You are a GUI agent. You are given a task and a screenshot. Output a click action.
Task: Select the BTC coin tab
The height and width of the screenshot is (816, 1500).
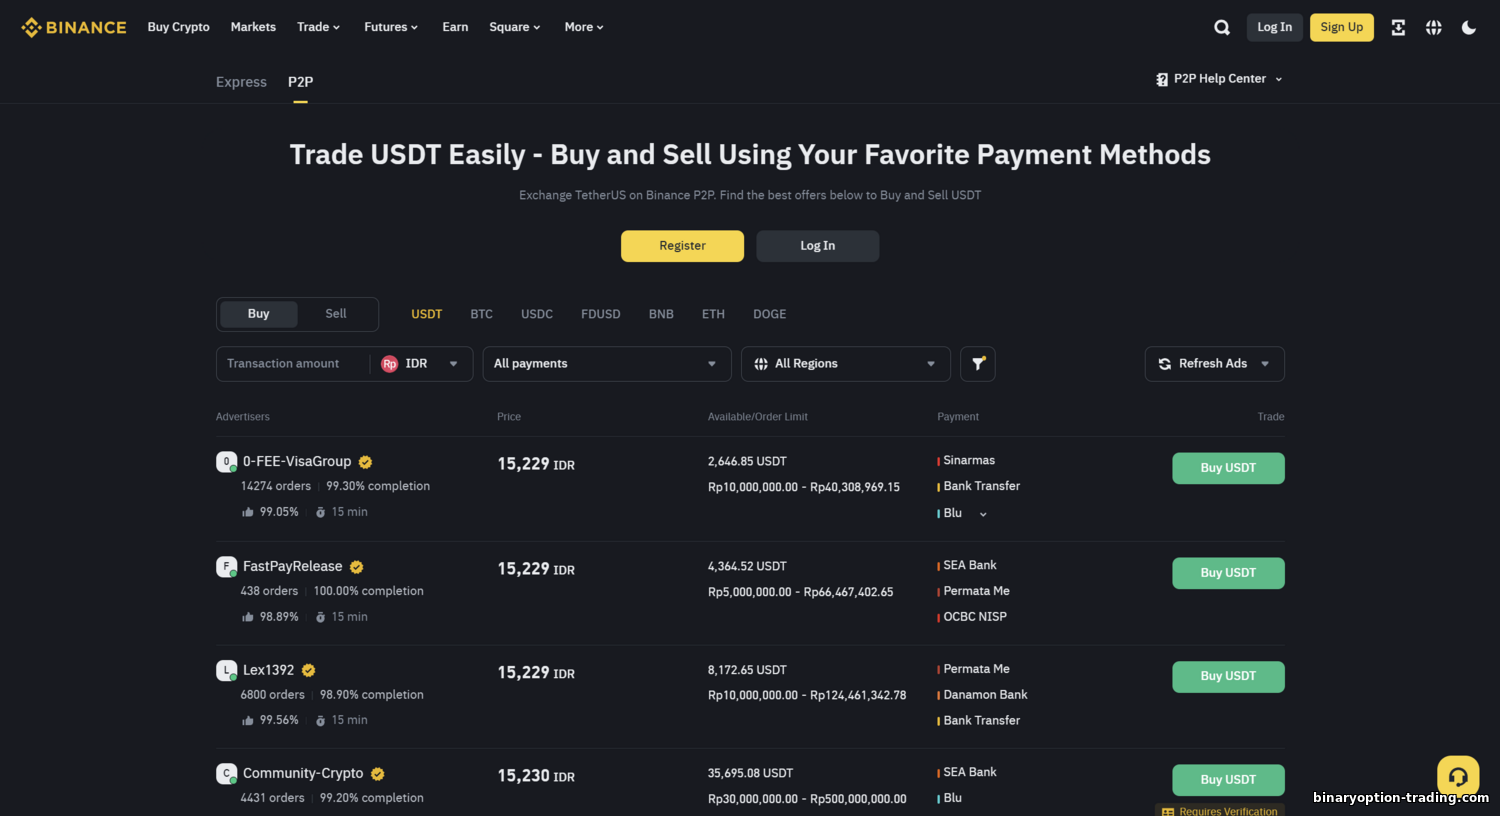point(481,314)
